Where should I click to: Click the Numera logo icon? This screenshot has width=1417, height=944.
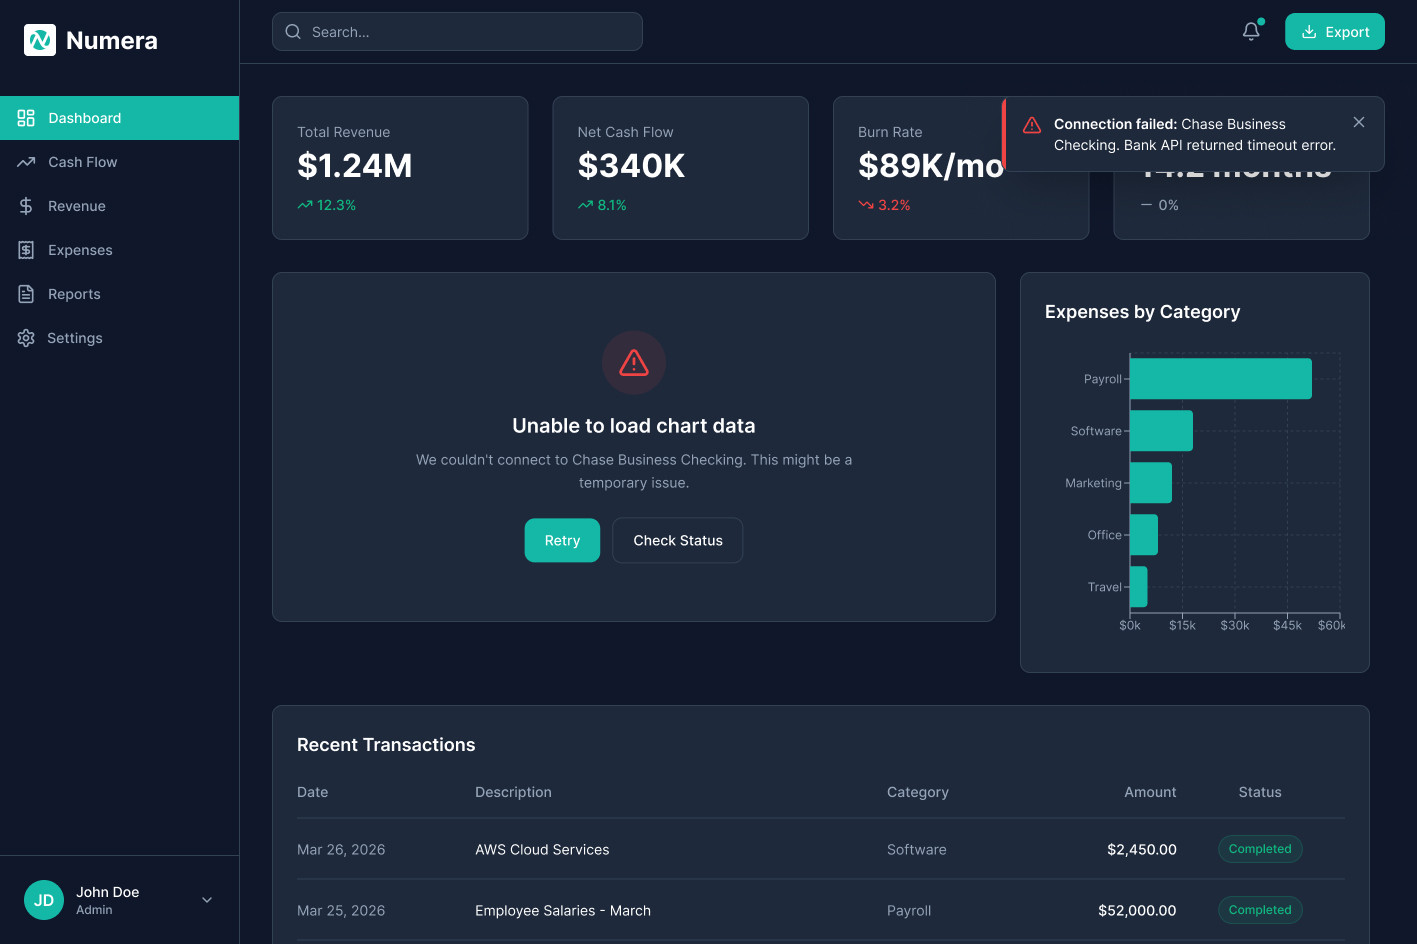[40, 40]
